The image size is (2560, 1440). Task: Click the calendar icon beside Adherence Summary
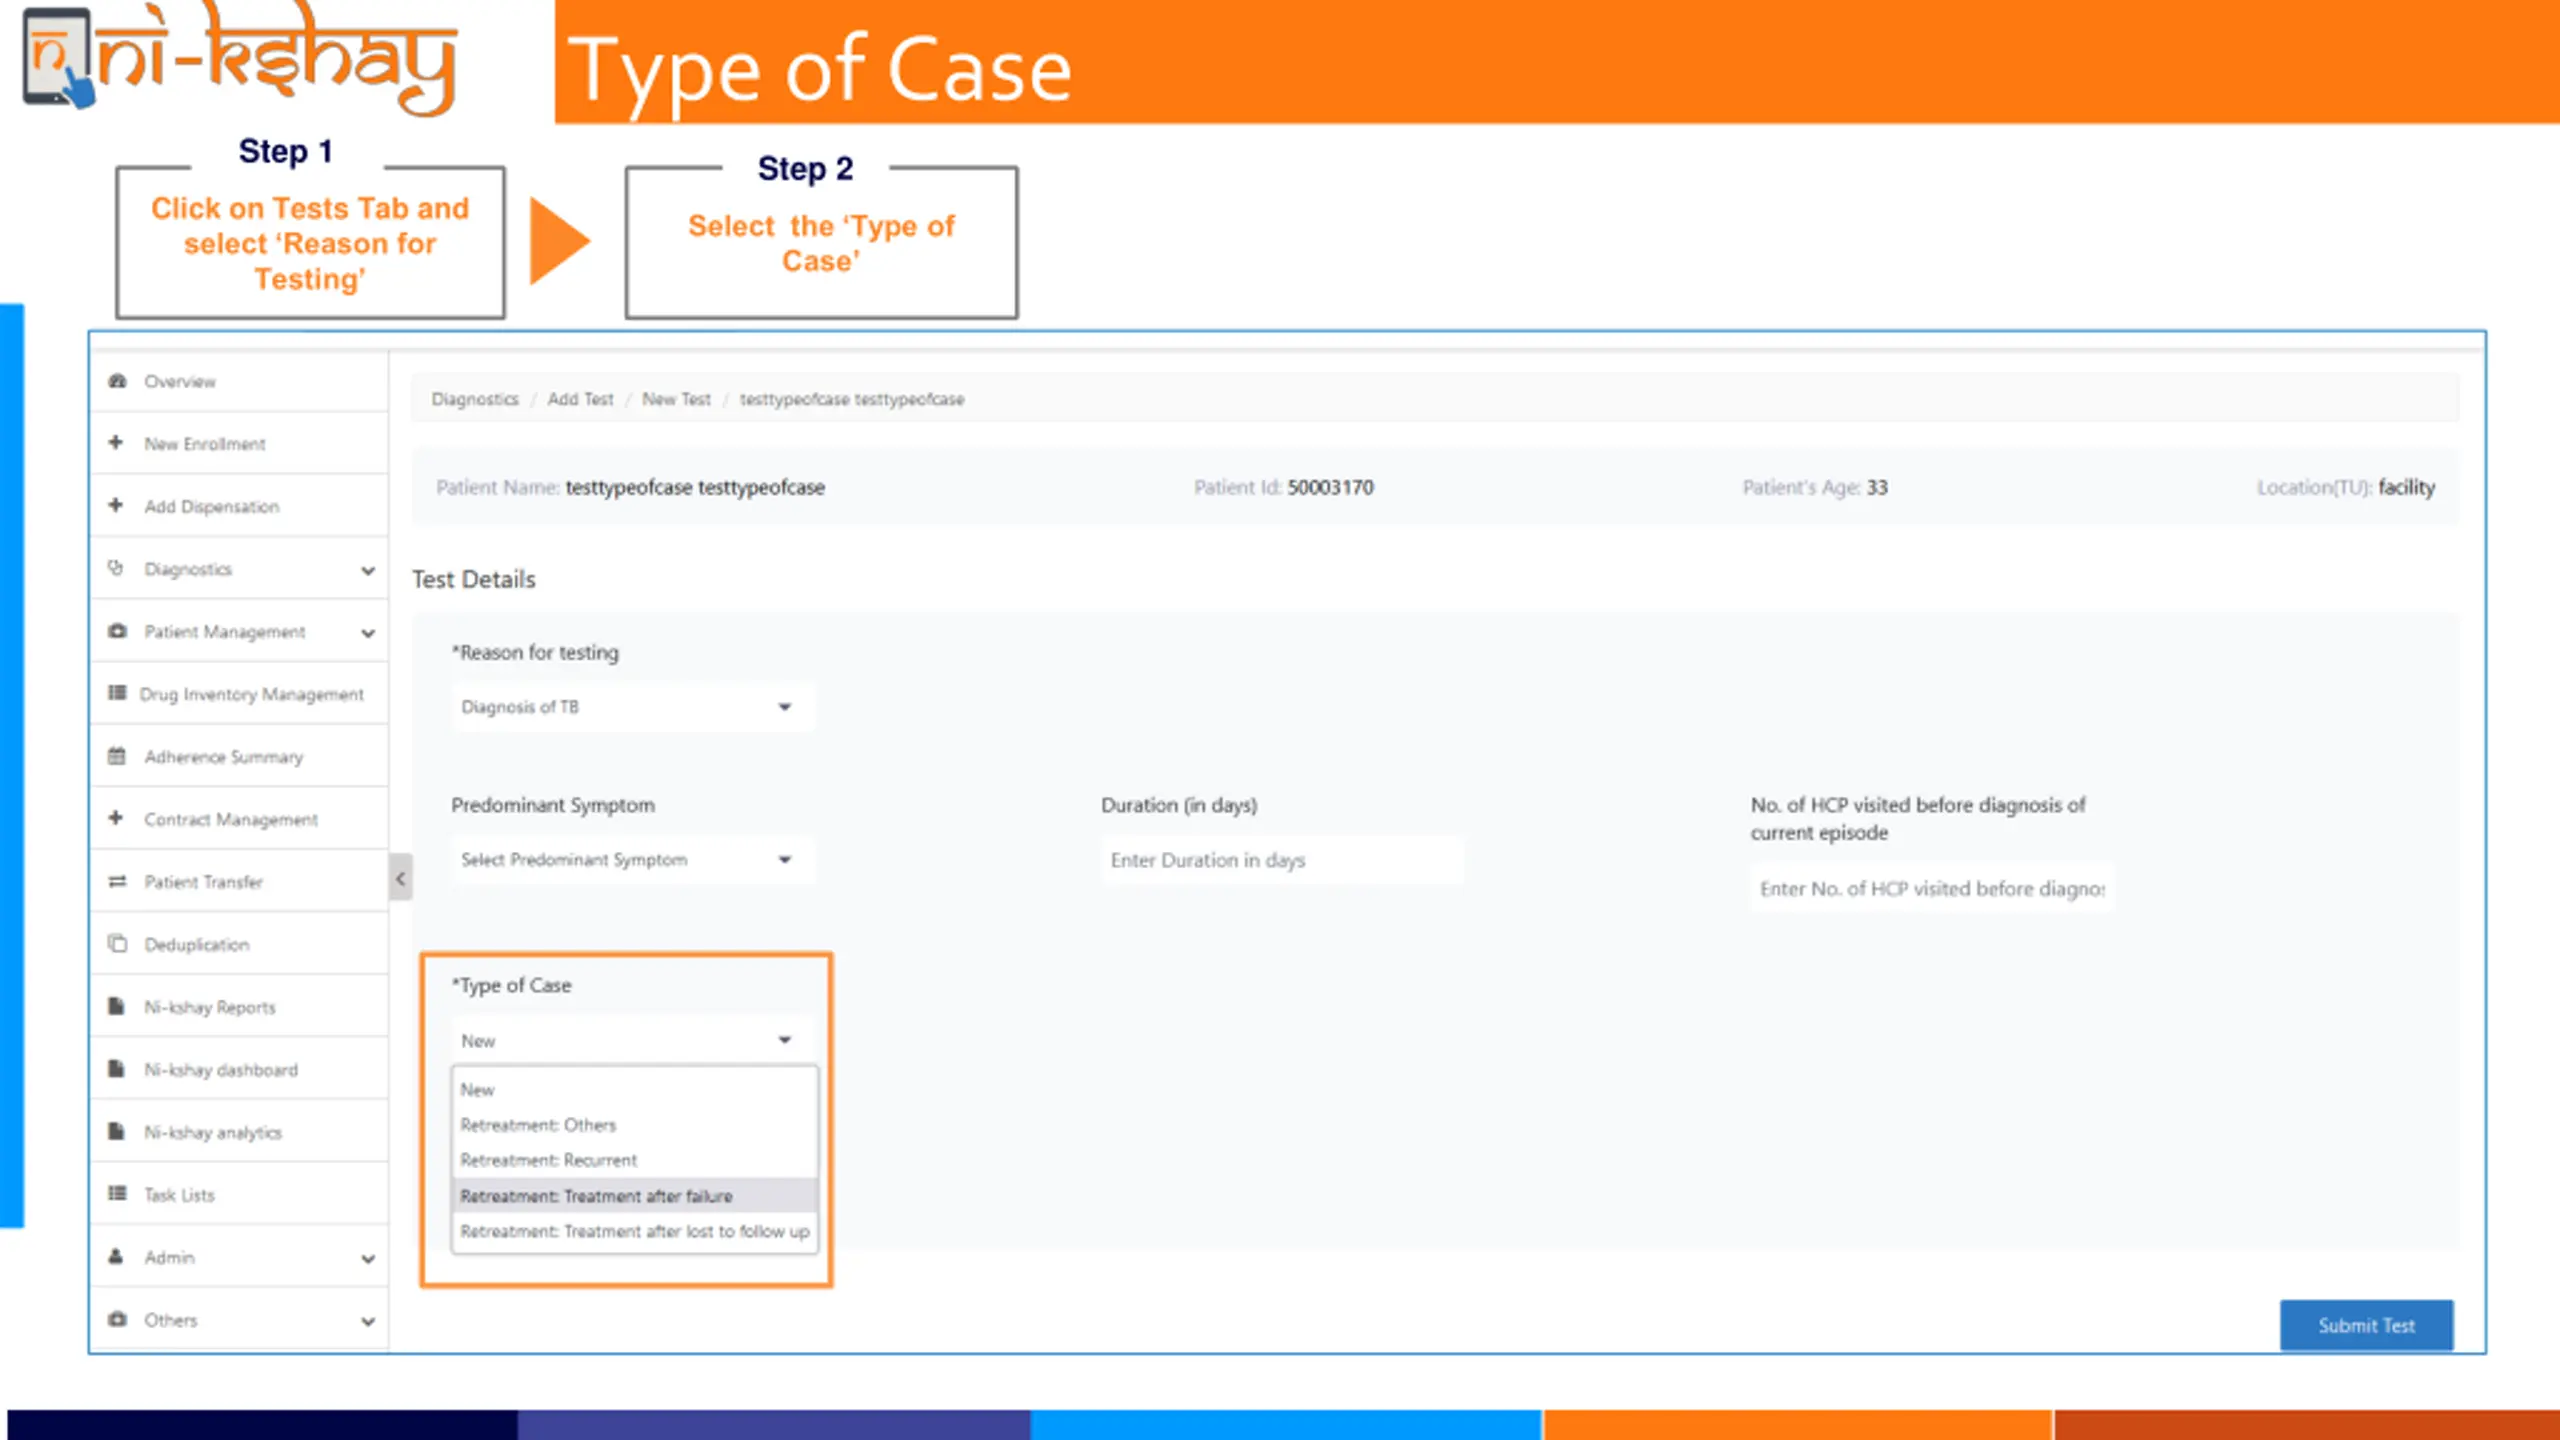(117, 756)
